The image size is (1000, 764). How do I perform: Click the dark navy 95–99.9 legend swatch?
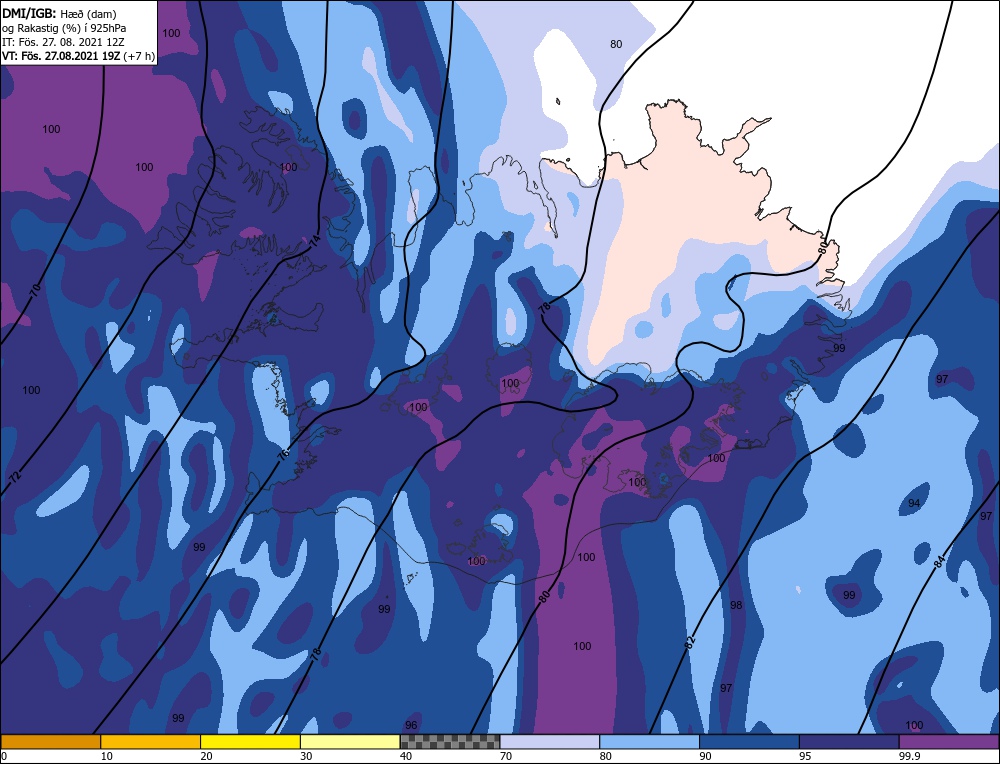click(x=849, y=742)
